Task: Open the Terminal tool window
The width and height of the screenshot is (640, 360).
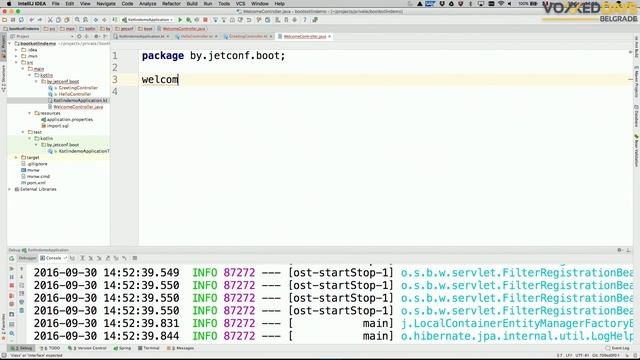Action: click(x=148, y=348)
